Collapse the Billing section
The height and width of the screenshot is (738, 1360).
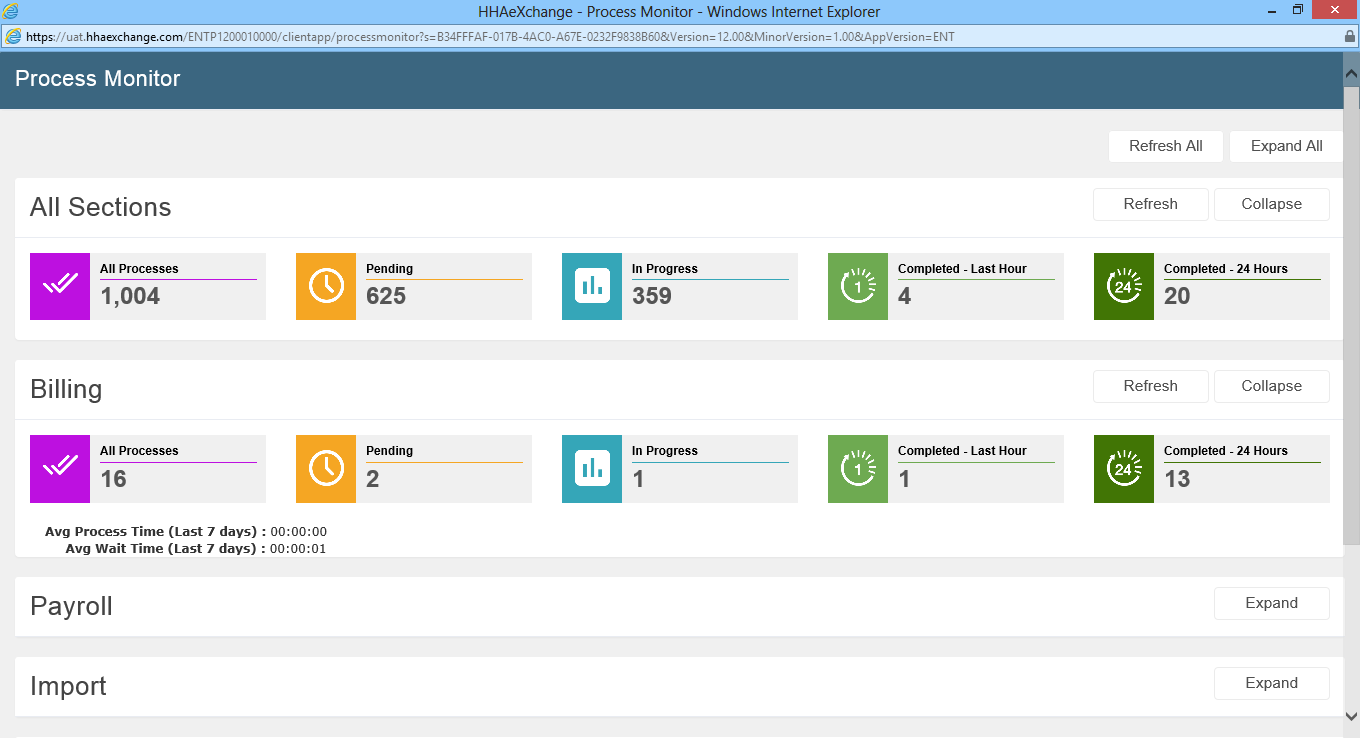point(1272,386)
